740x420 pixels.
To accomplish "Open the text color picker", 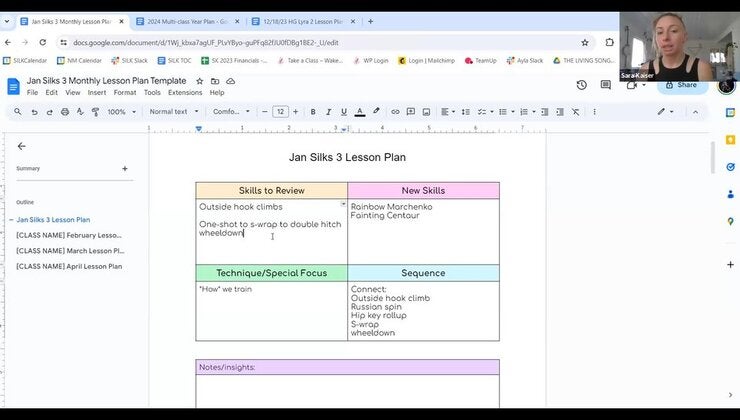I will click(x=360, y=112).
